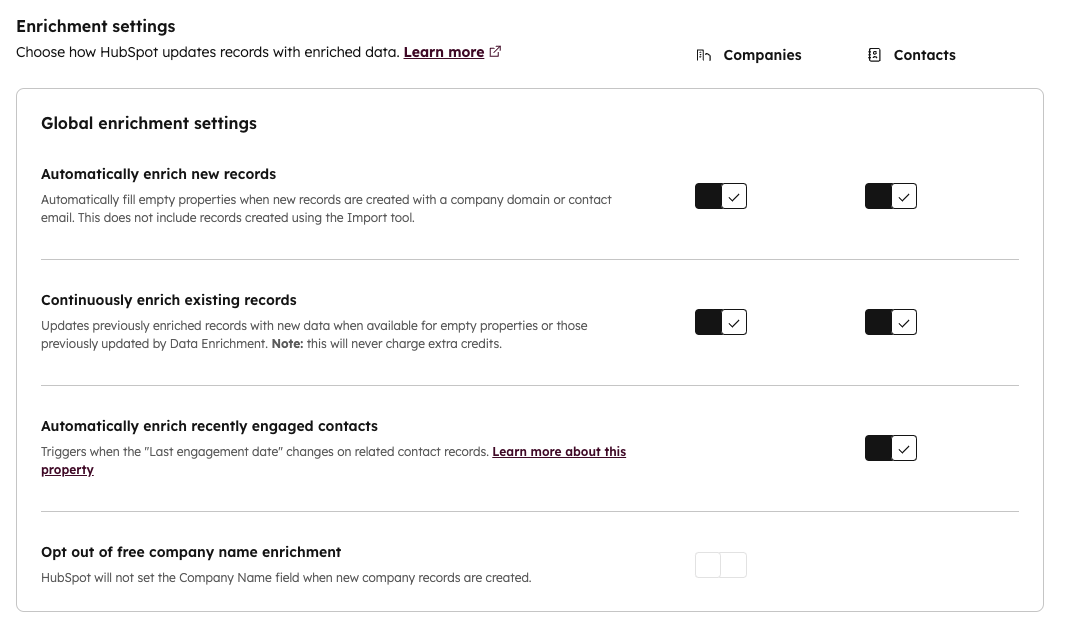
Task: Click "Opt out of free company name enrichment" title
Action: (191, 552)
